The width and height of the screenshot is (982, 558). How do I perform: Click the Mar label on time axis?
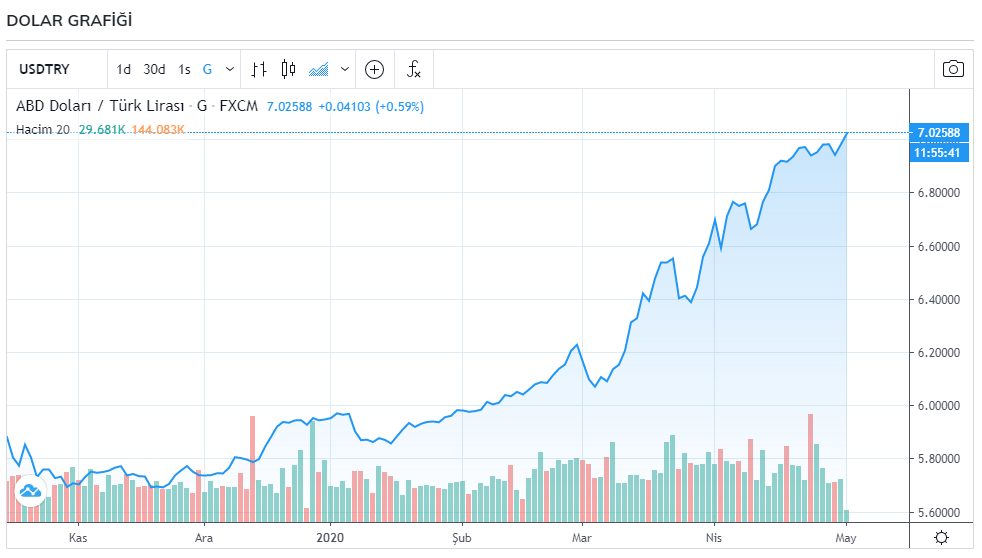(582, 537)
